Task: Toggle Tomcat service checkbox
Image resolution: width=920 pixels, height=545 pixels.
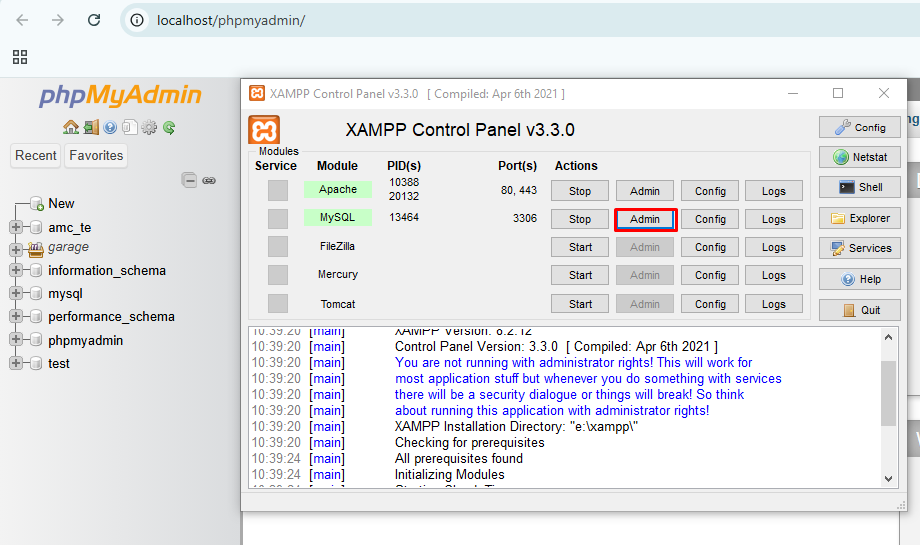Action: click(278, 304)
